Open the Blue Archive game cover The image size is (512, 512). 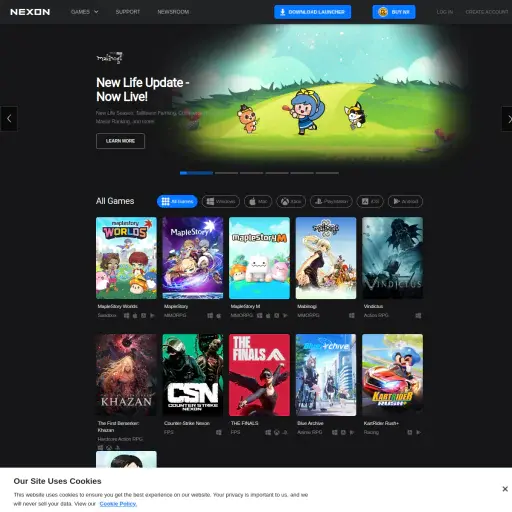tap(326, 375)
